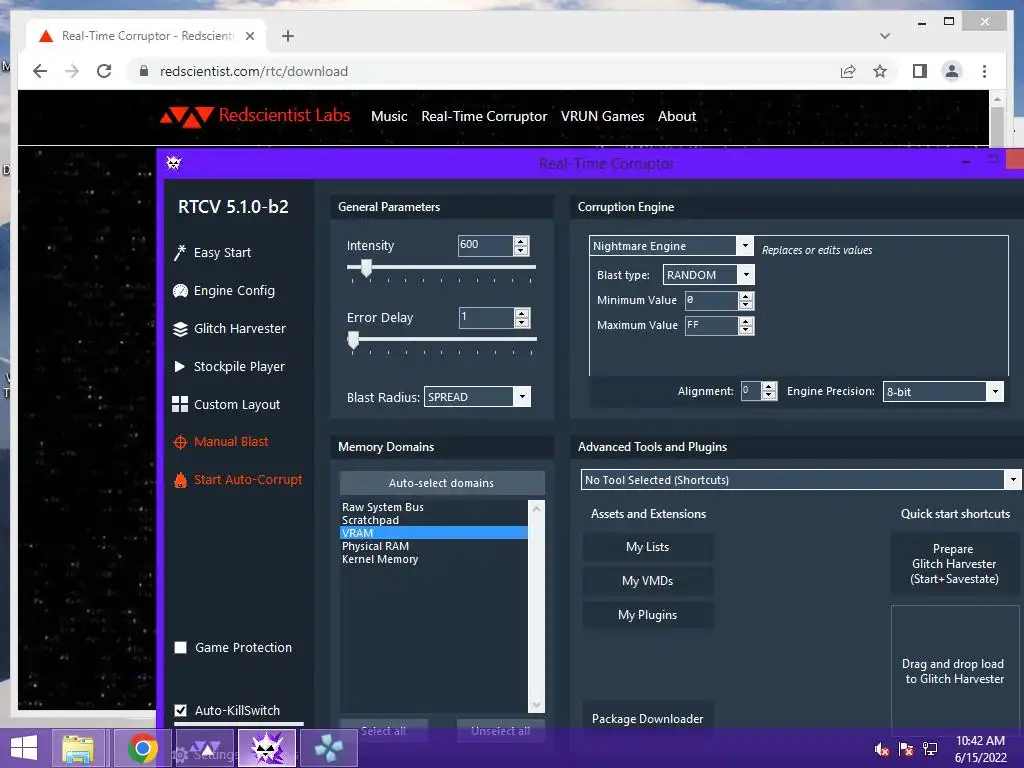The width and height of the screenshot is (1024, 768).
Task: Close the Real-Time Corruptor browser tab
Action: click(x=249, y=36)
